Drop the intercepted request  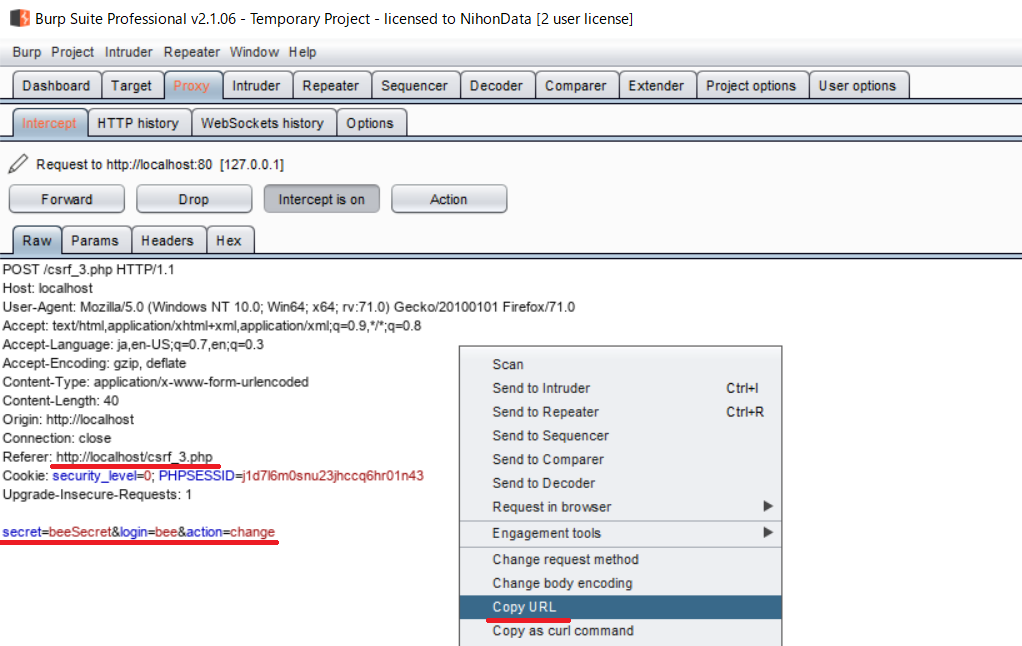click(194, 199)
